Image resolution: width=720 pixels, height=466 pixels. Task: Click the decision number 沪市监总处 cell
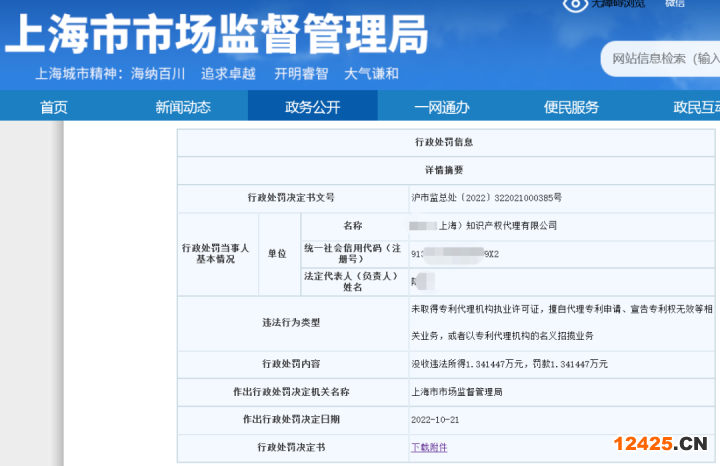pyautogui.click(x=487, y=198)
